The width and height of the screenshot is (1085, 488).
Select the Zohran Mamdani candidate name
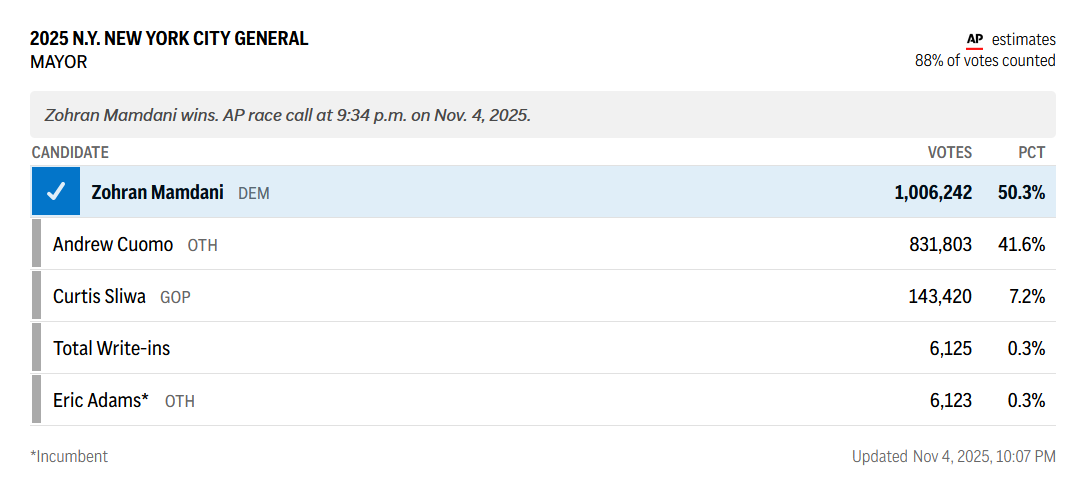[157, 192]
